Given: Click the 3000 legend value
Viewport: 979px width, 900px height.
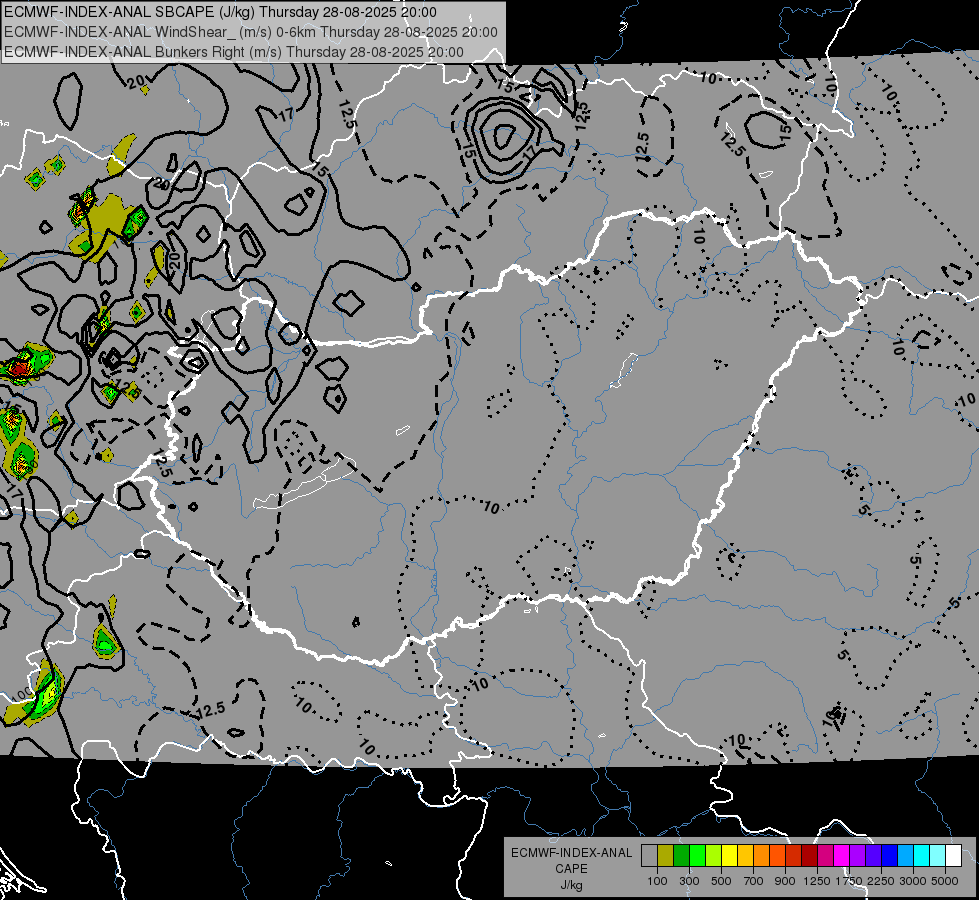Looking at the screenshot, I should click(913, 881).
